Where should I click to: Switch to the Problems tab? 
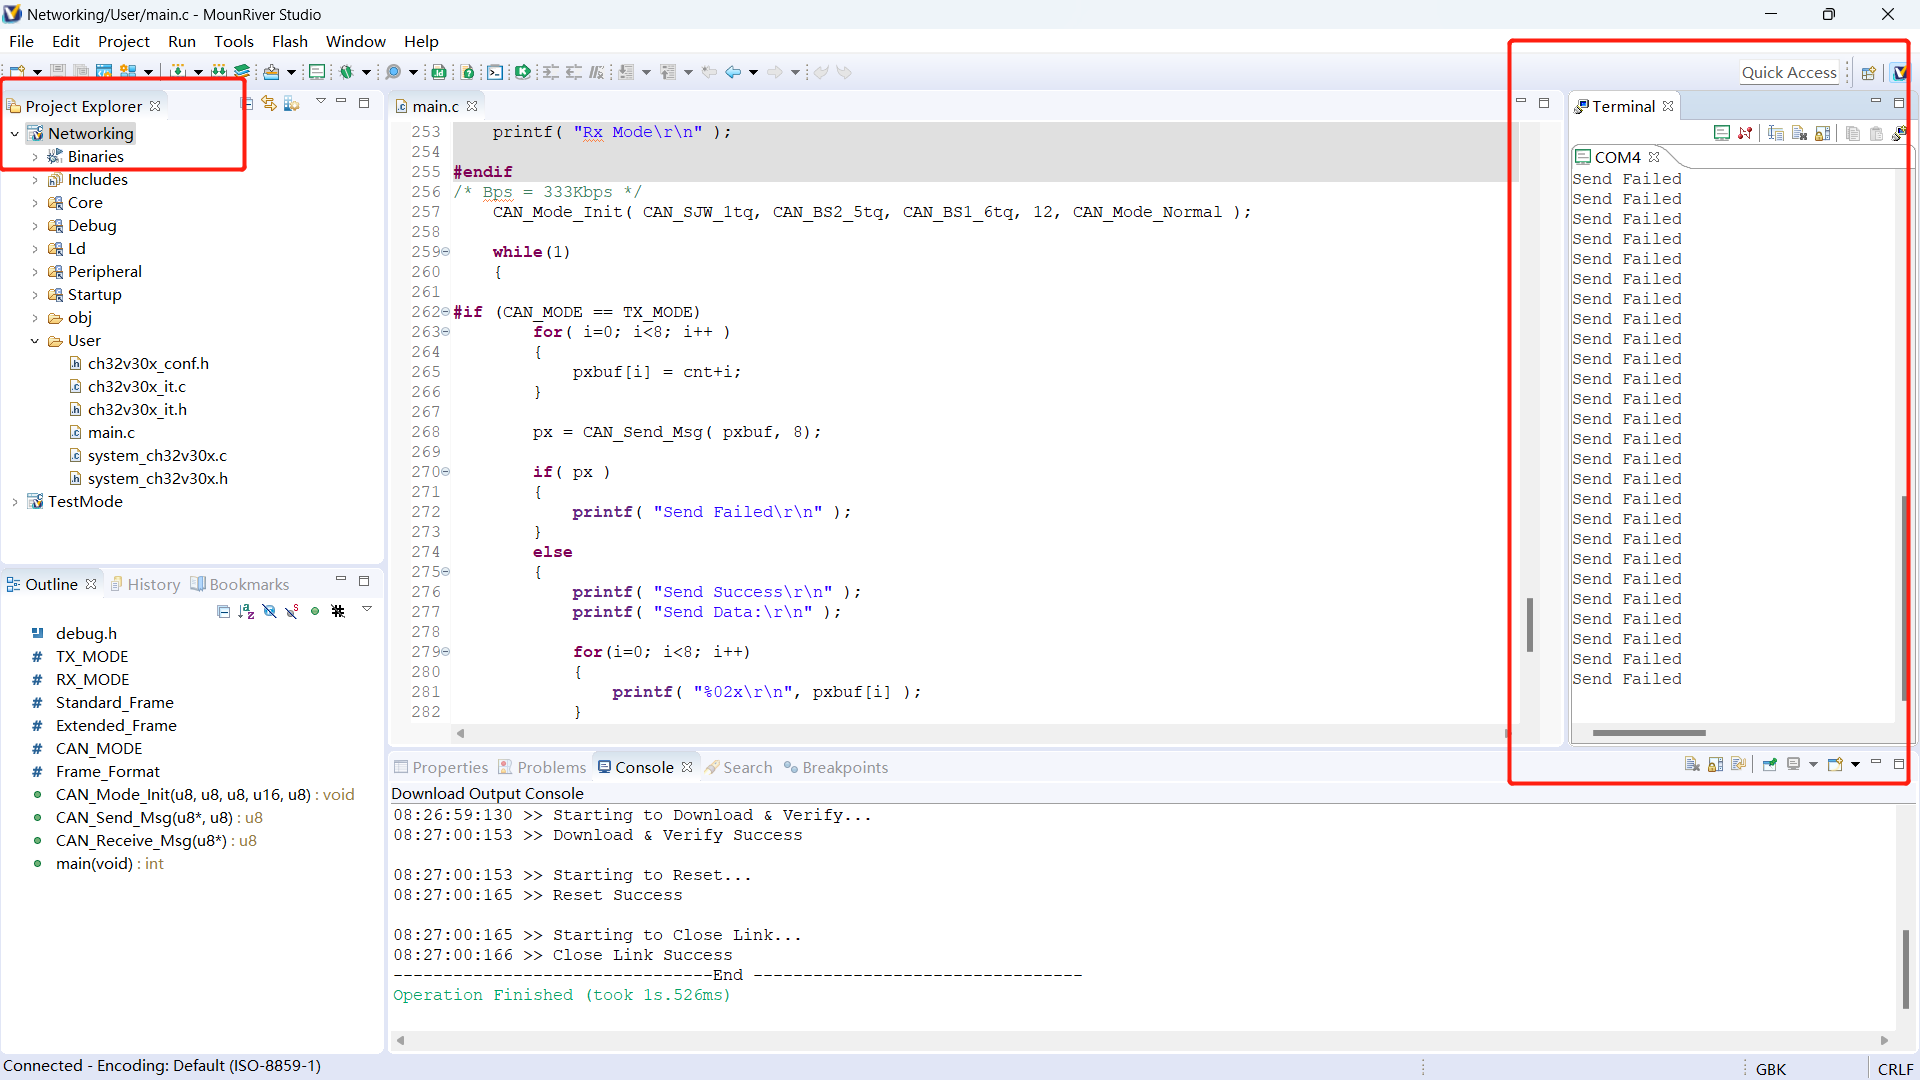coord(550,766)
